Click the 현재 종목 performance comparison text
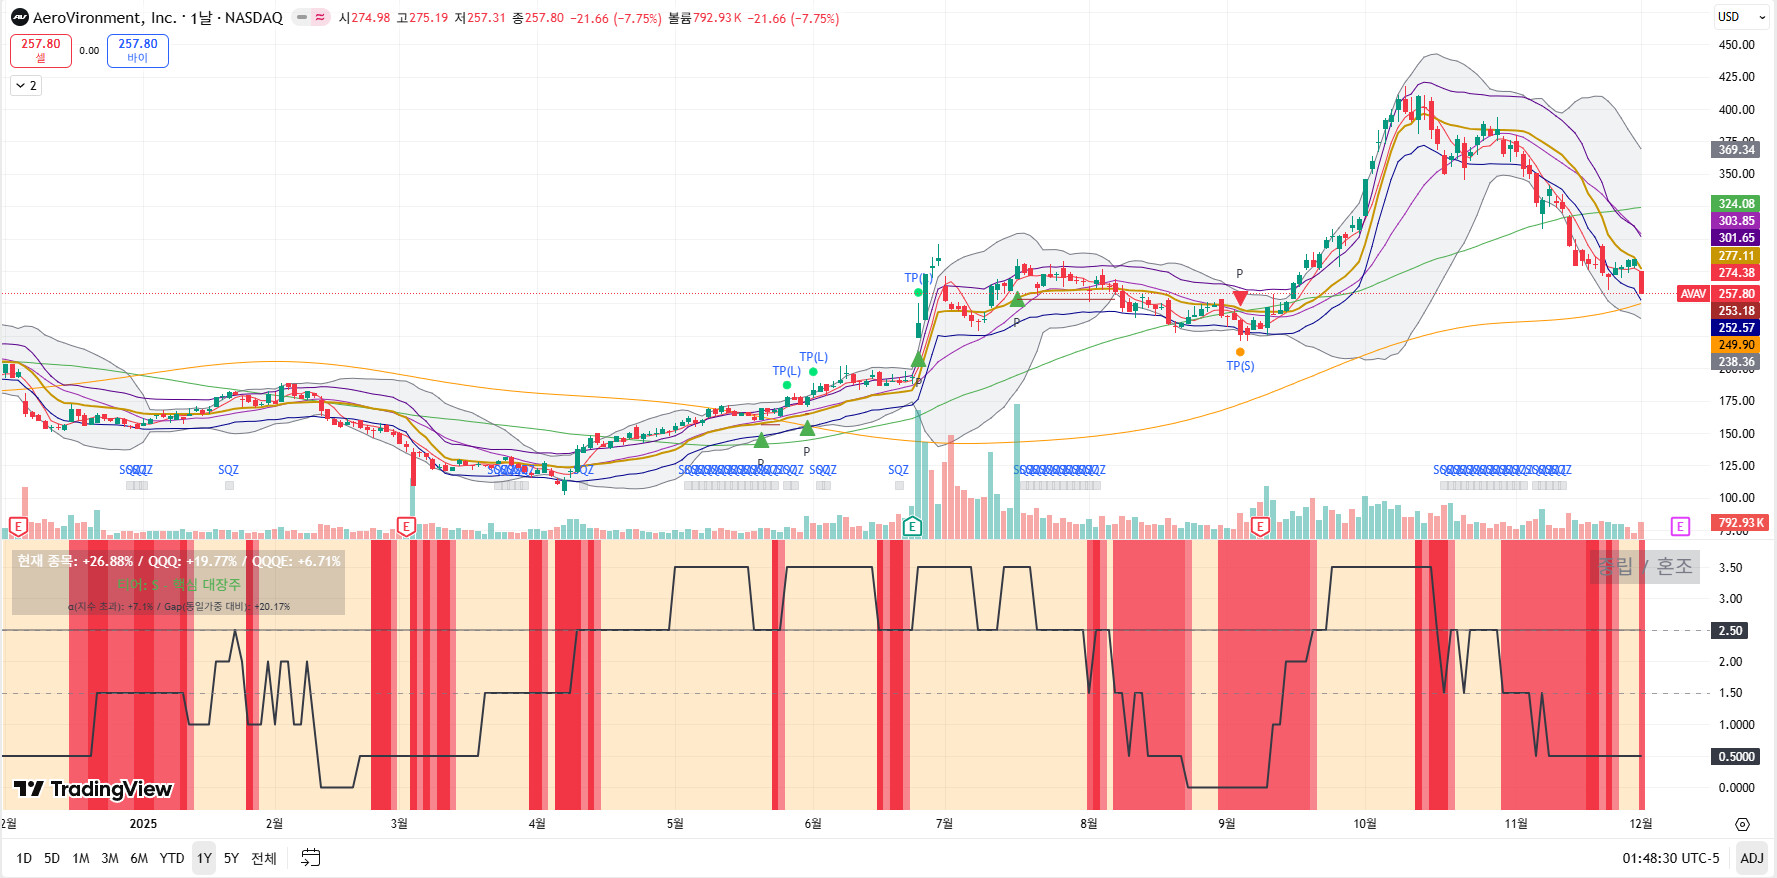Screen dimensions: 1777x878 click(179, 561)
